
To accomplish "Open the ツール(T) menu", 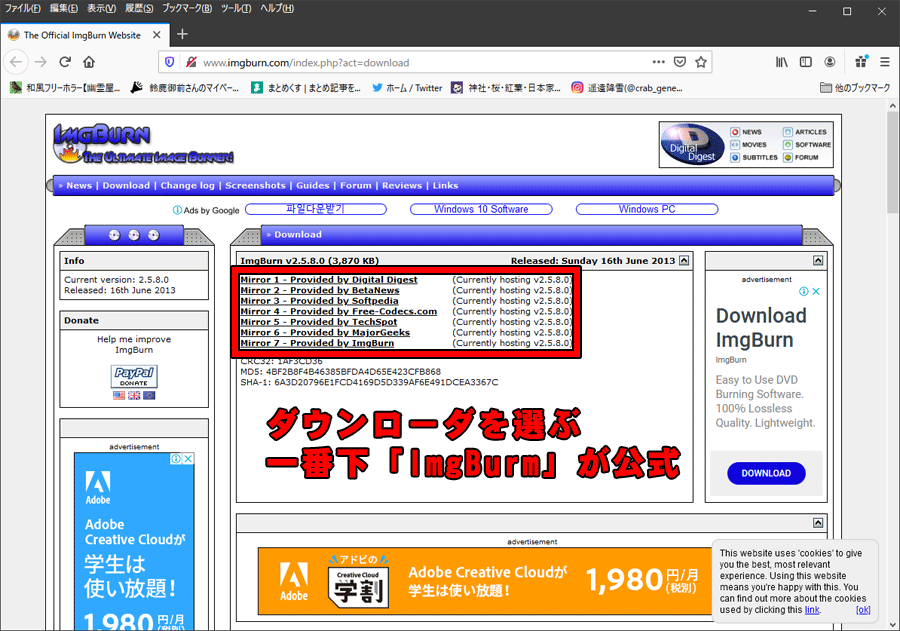I will coord(236,8).
